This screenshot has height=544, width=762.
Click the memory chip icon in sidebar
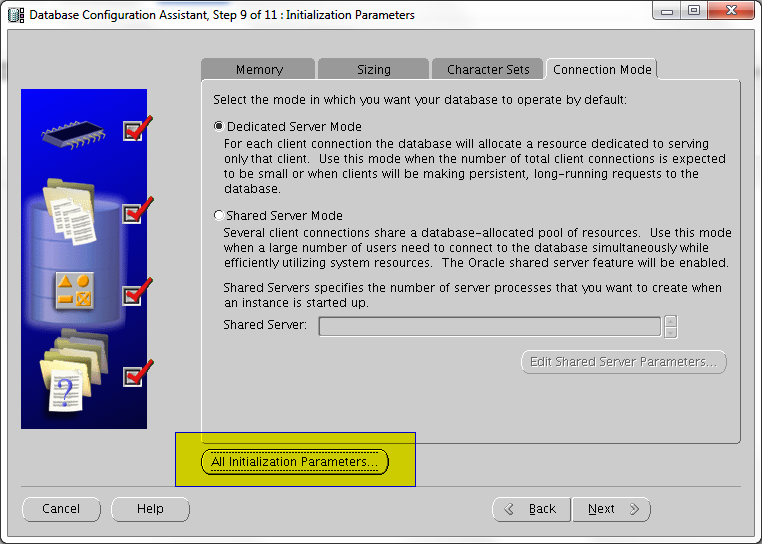(75, 131)
